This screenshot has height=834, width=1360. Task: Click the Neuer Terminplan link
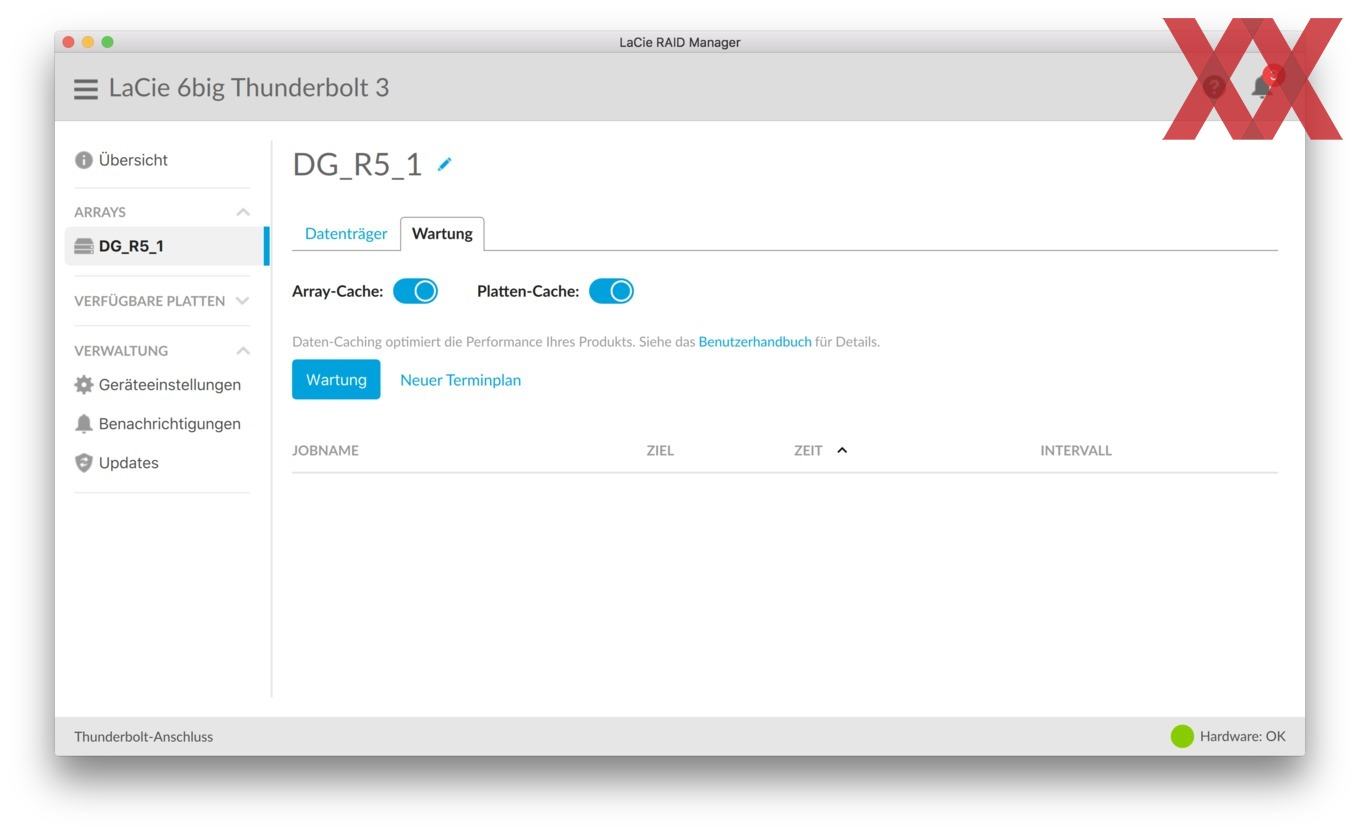click(460, 380)
